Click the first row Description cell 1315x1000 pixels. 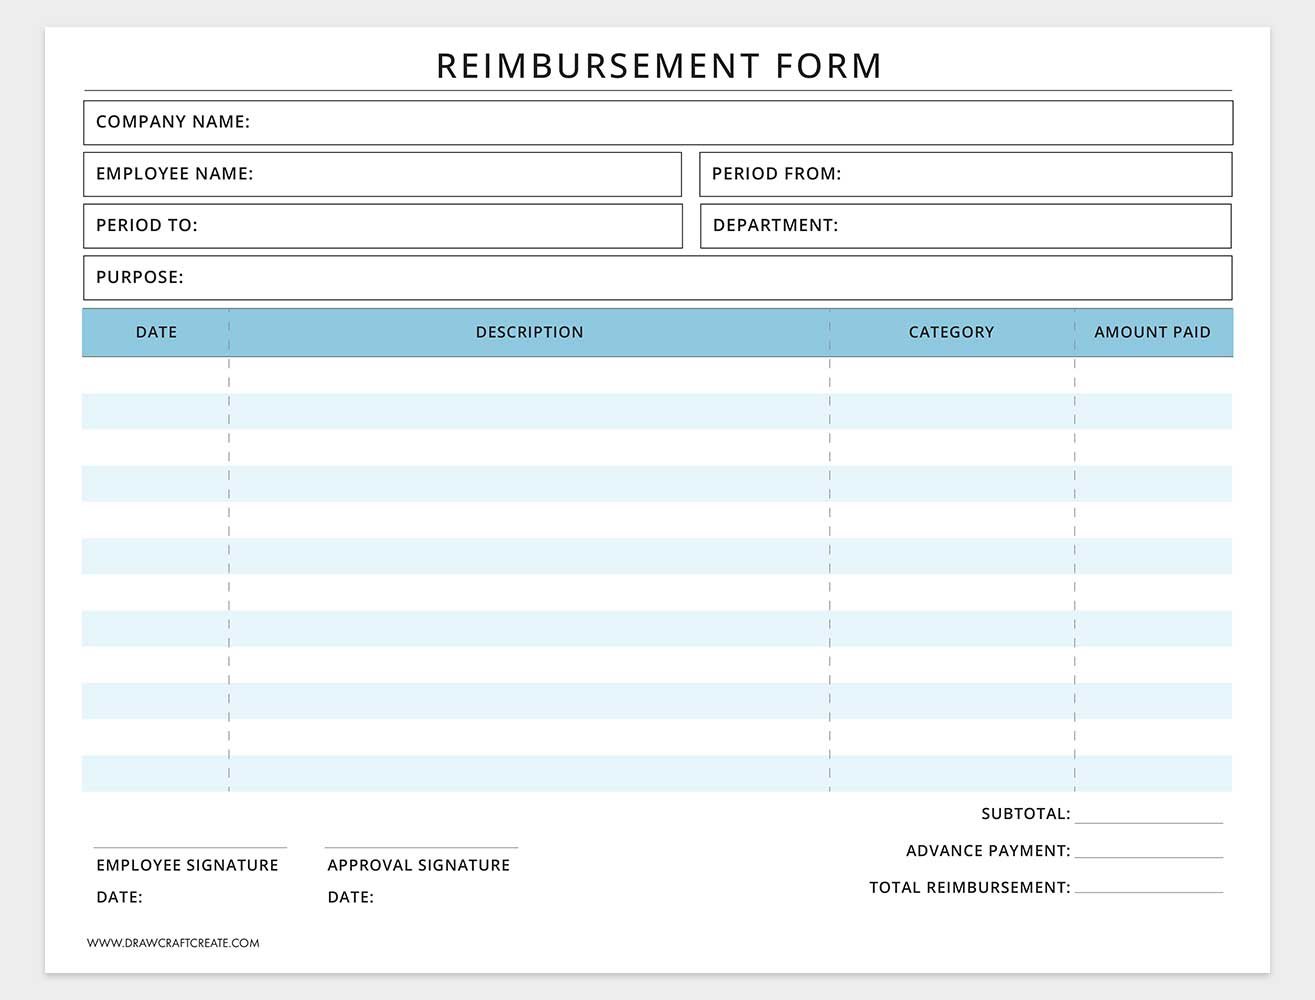click(x=529, y=375)
